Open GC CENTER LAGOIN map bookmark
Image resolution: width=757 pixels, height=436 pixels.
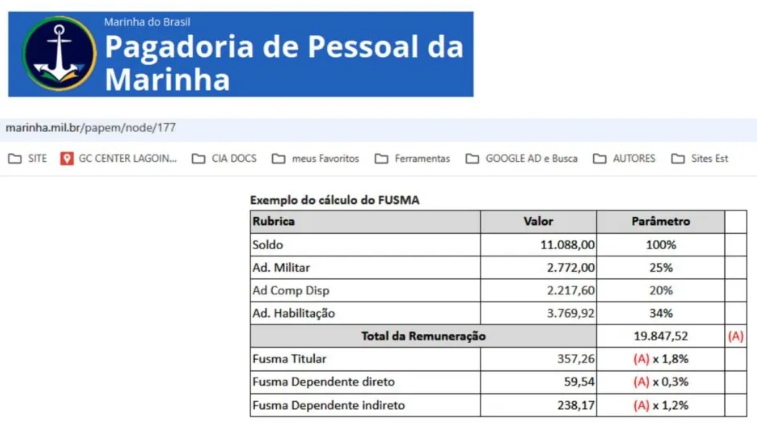click(119, 158)
